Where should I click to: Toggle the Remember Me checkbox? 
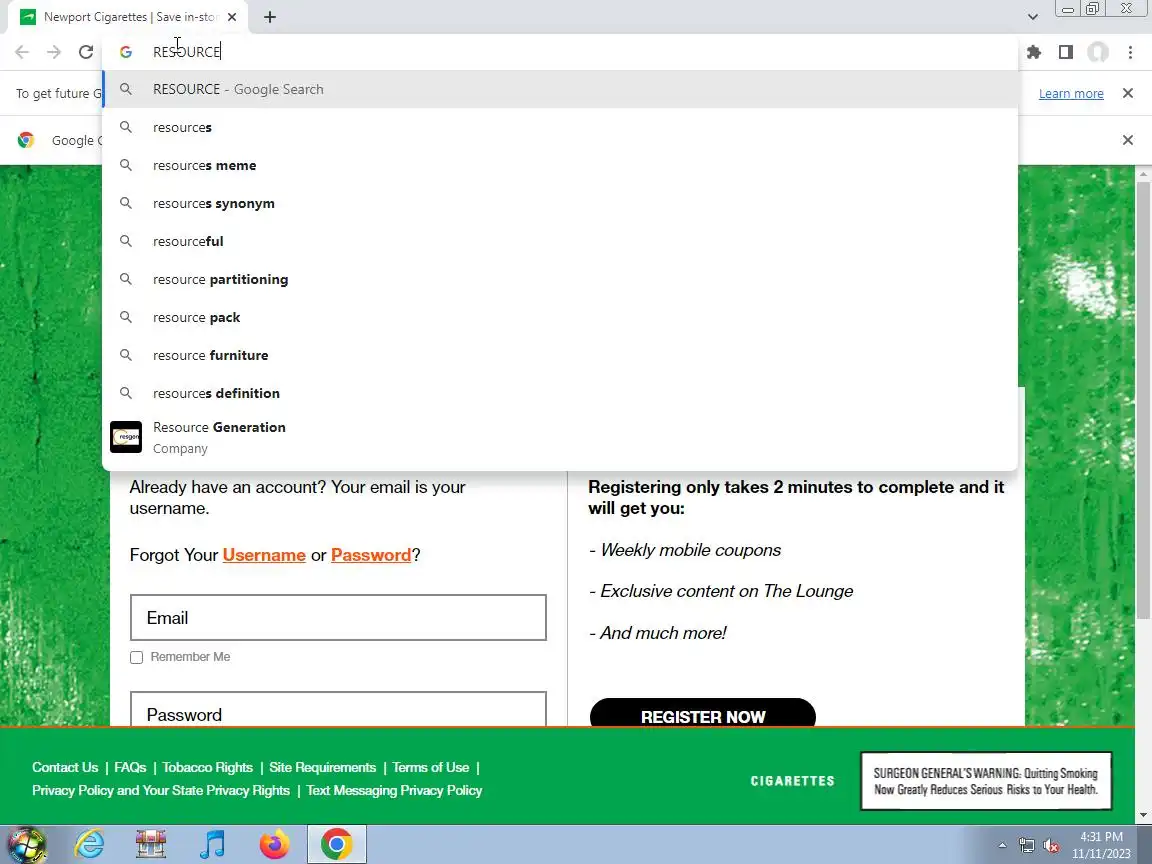pyautogui.click(x=137, y=658)
